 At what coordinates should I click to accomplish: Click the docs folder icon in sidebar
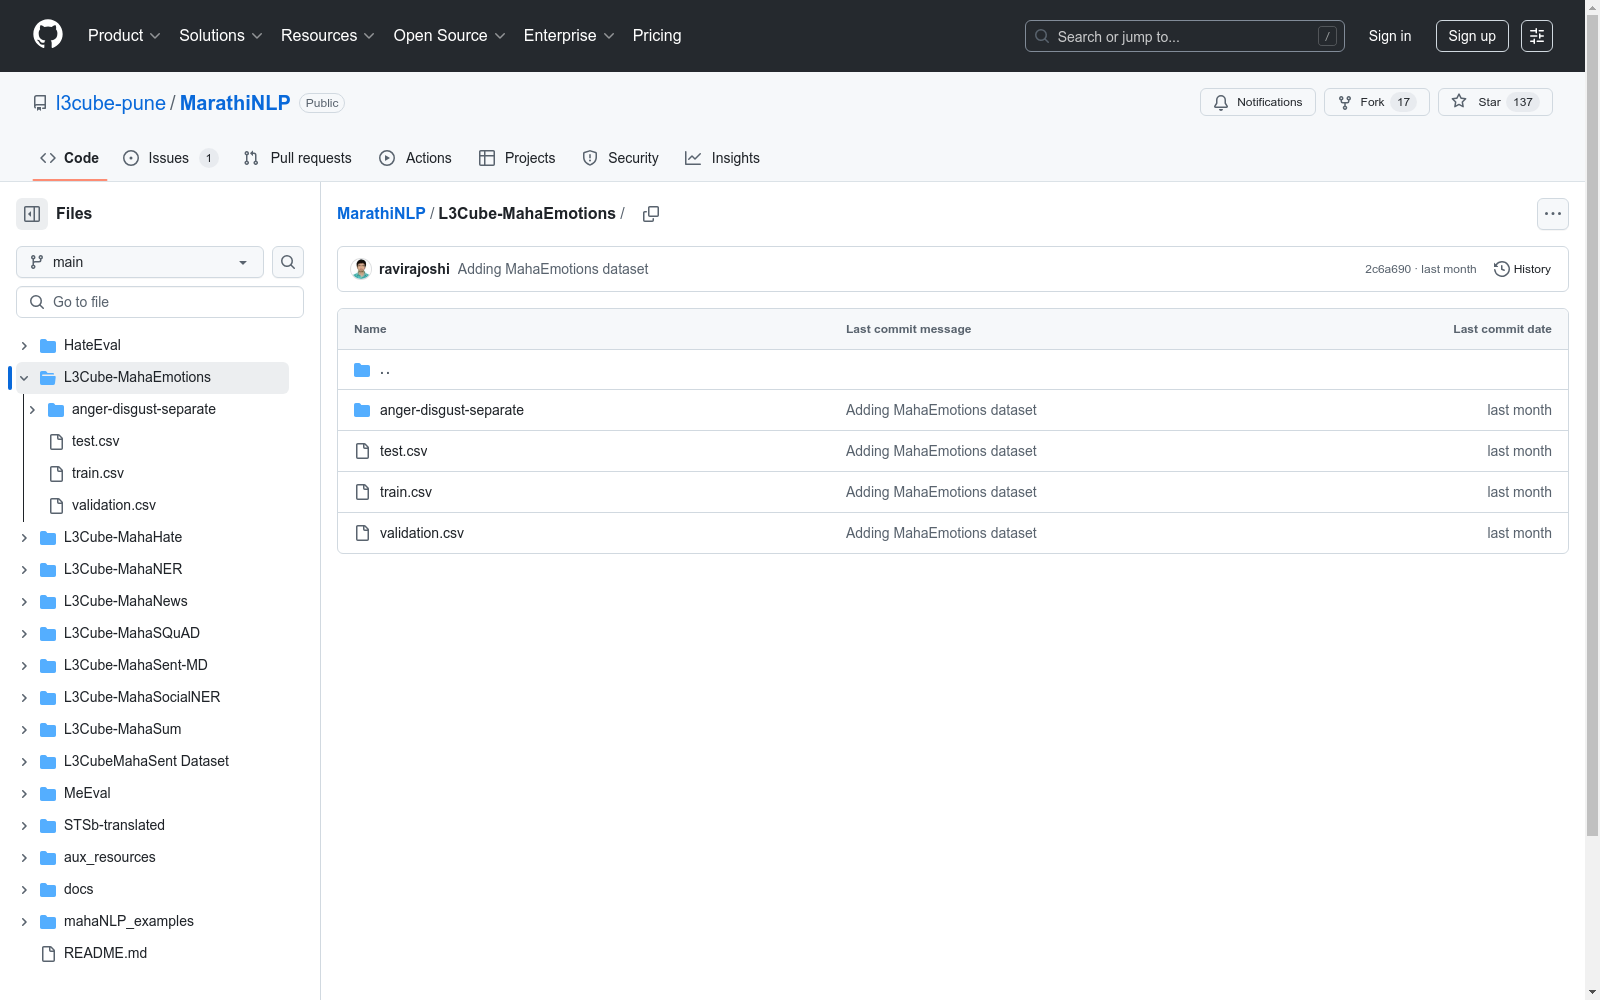click(48, 890)
